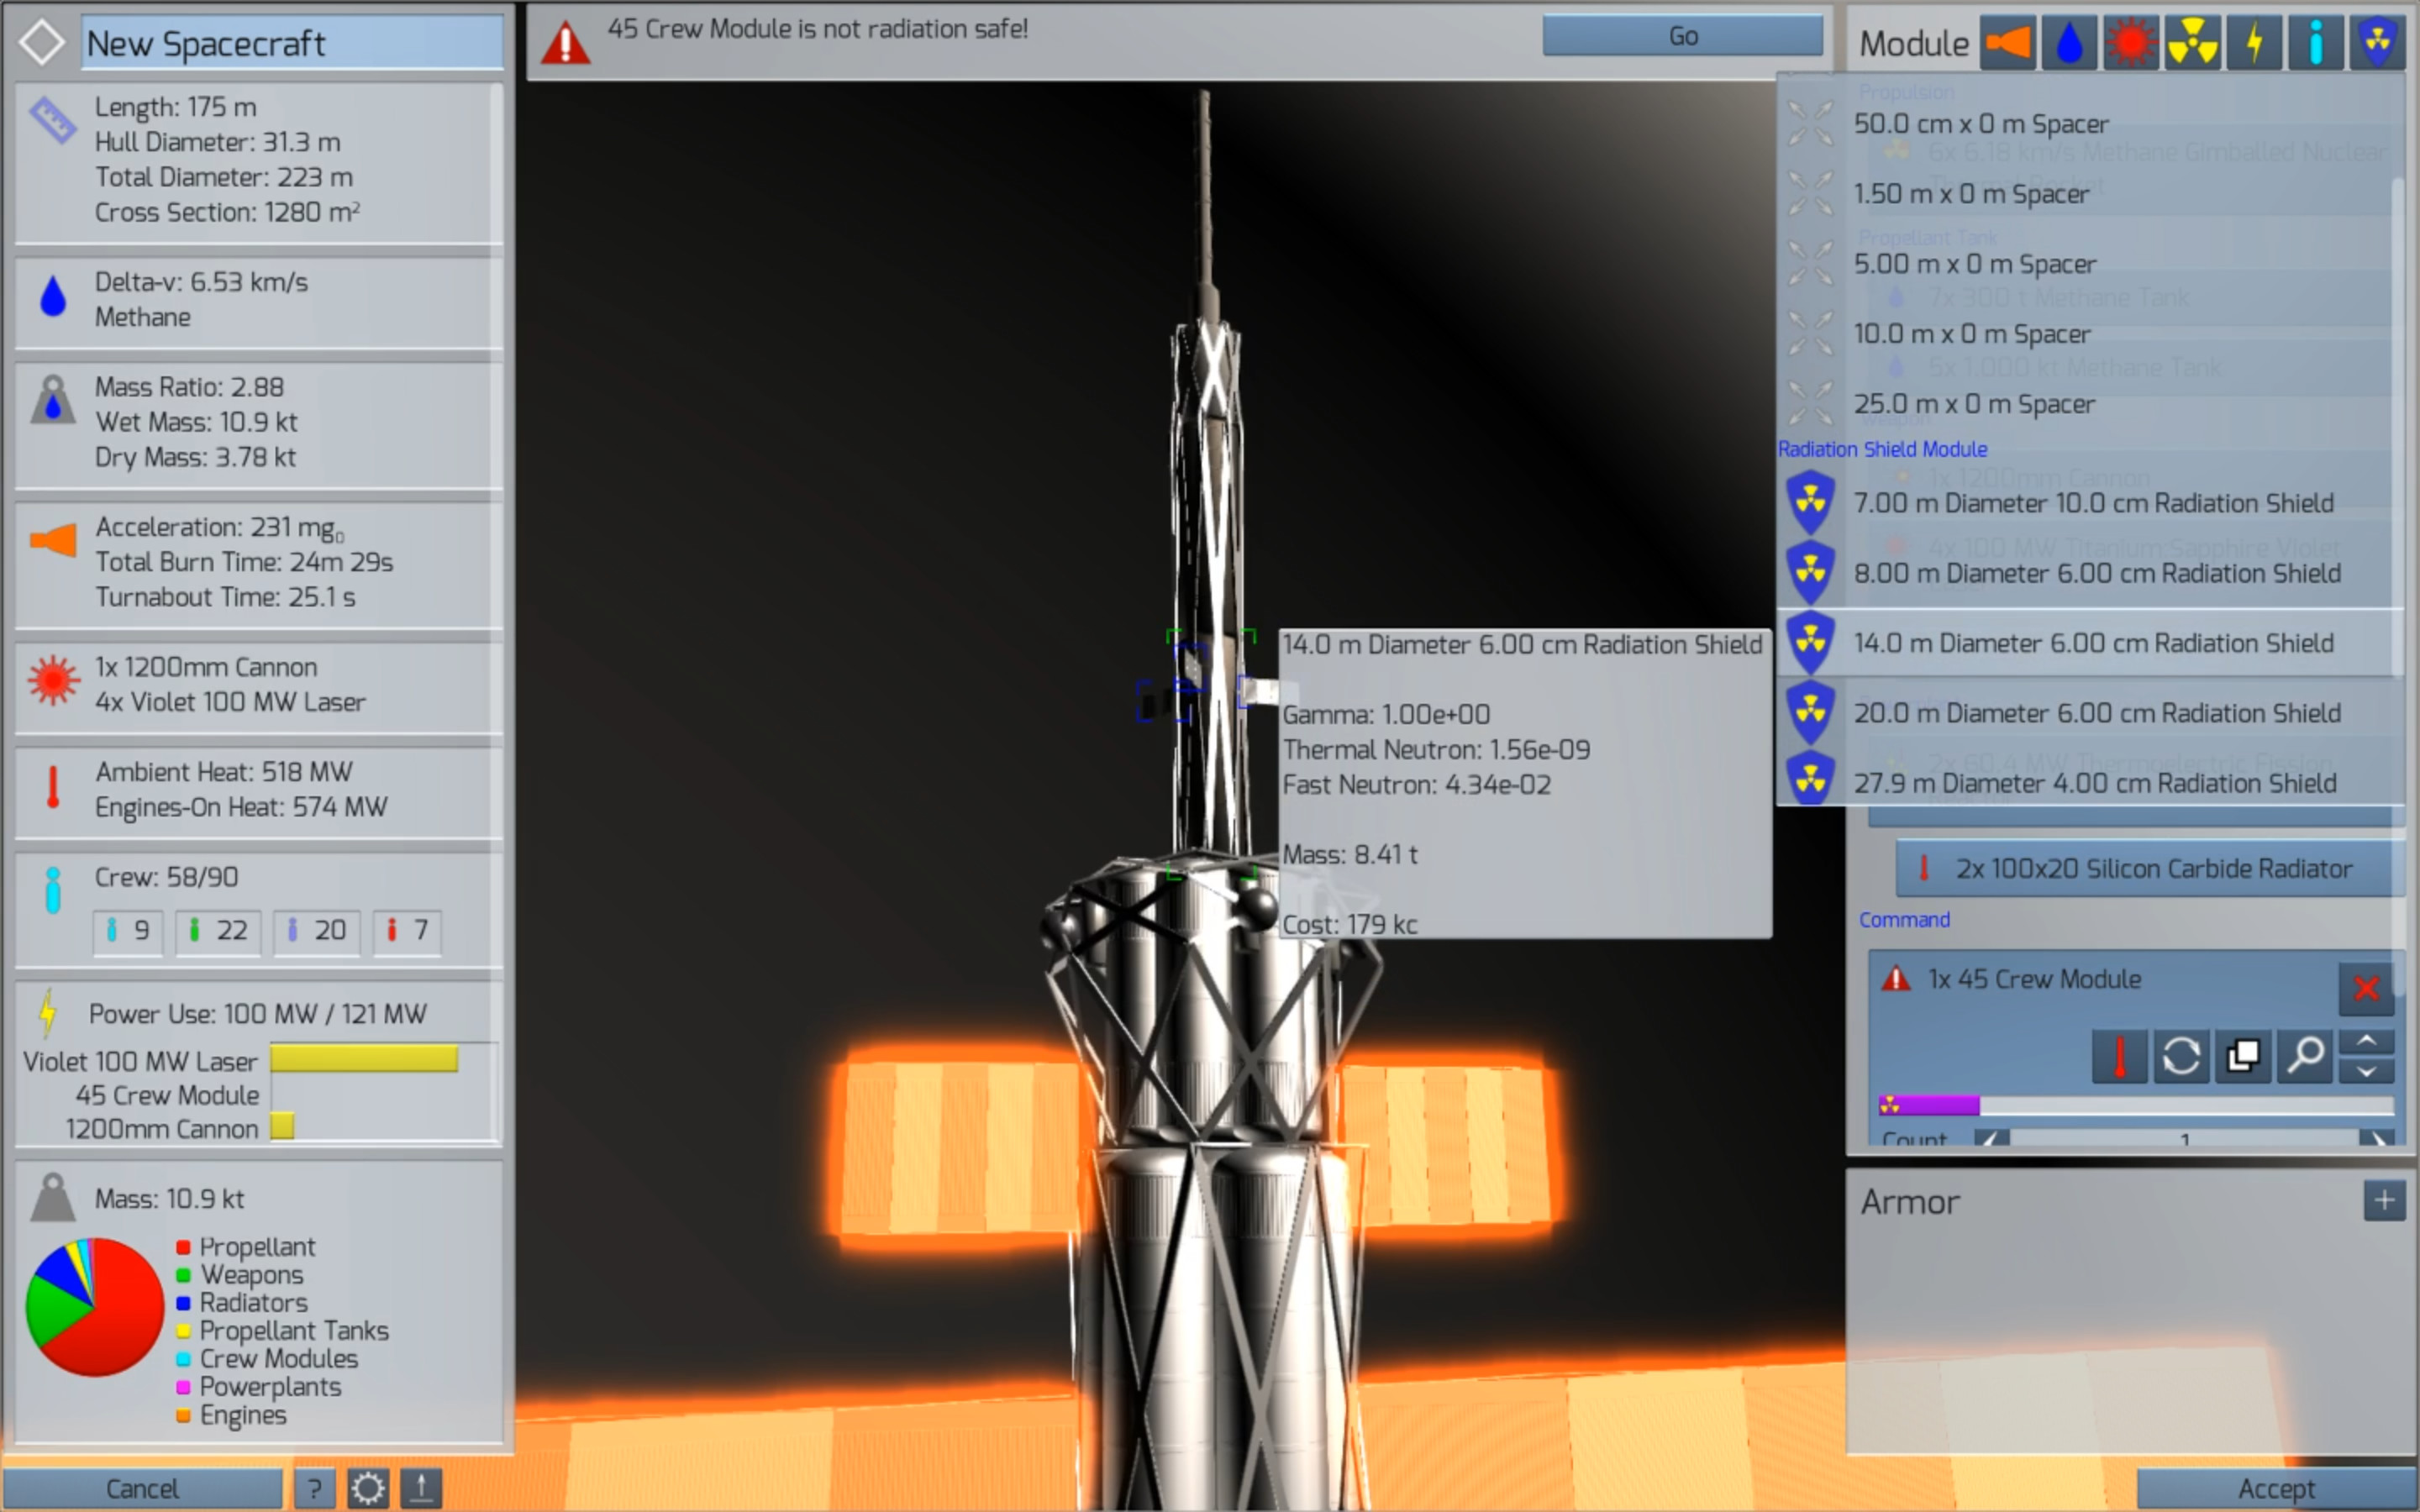The width and height of the screenshot is (2420, 1512).
Task: Select the red weapons module category
Action: pyautogui.click(x=2132, y=42)
